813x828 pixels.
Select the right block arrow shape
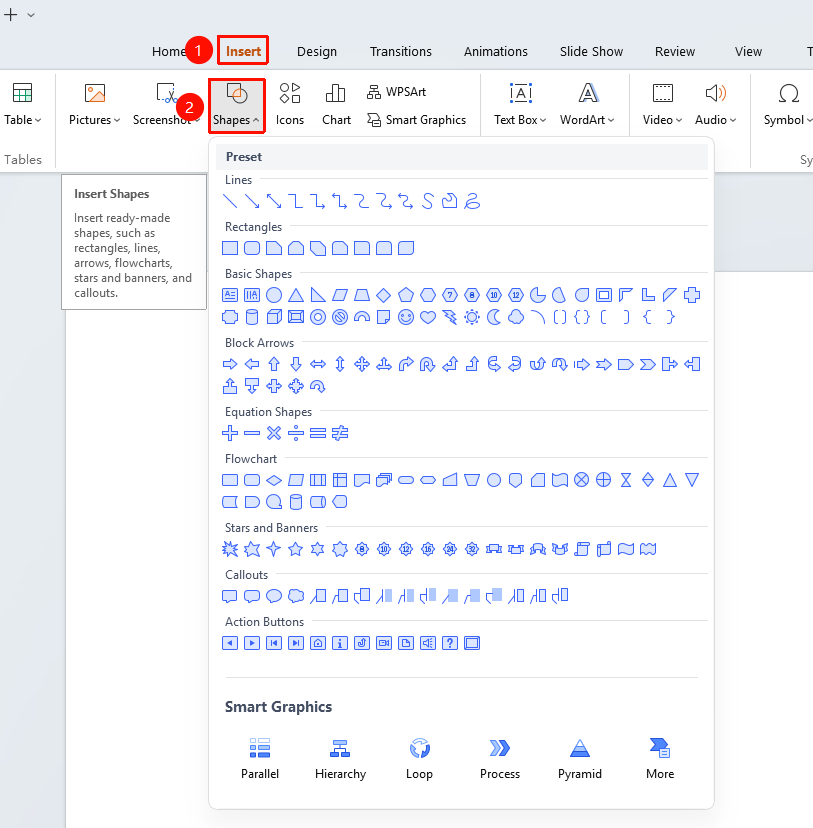click(x=230, y=364)
